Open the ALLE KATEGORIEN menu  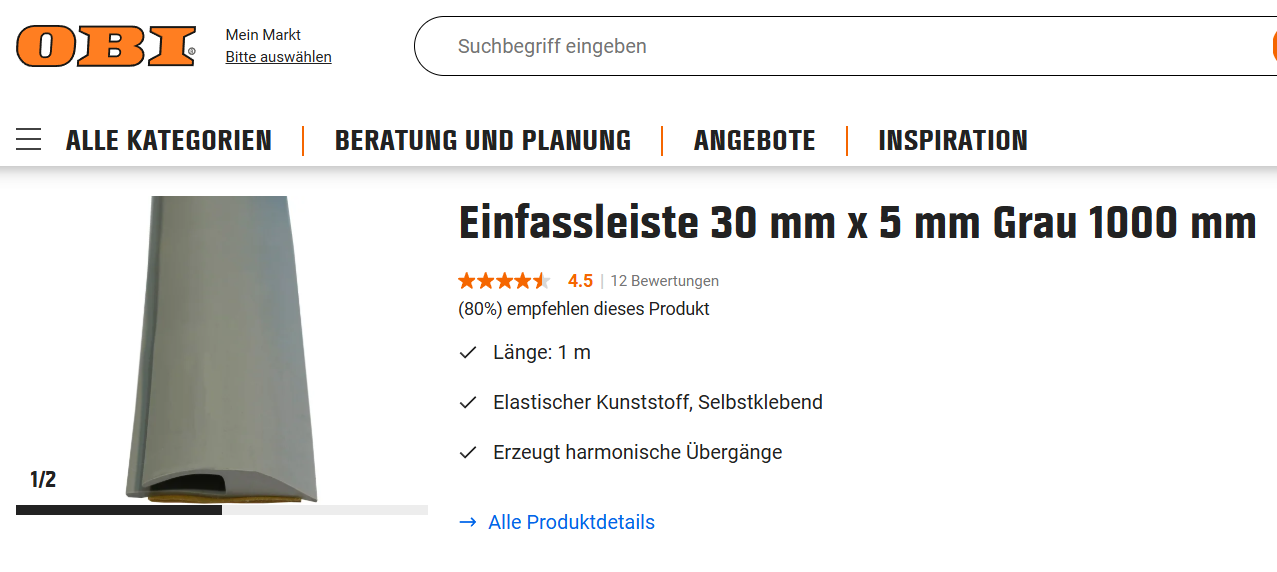tap(169, 140)
